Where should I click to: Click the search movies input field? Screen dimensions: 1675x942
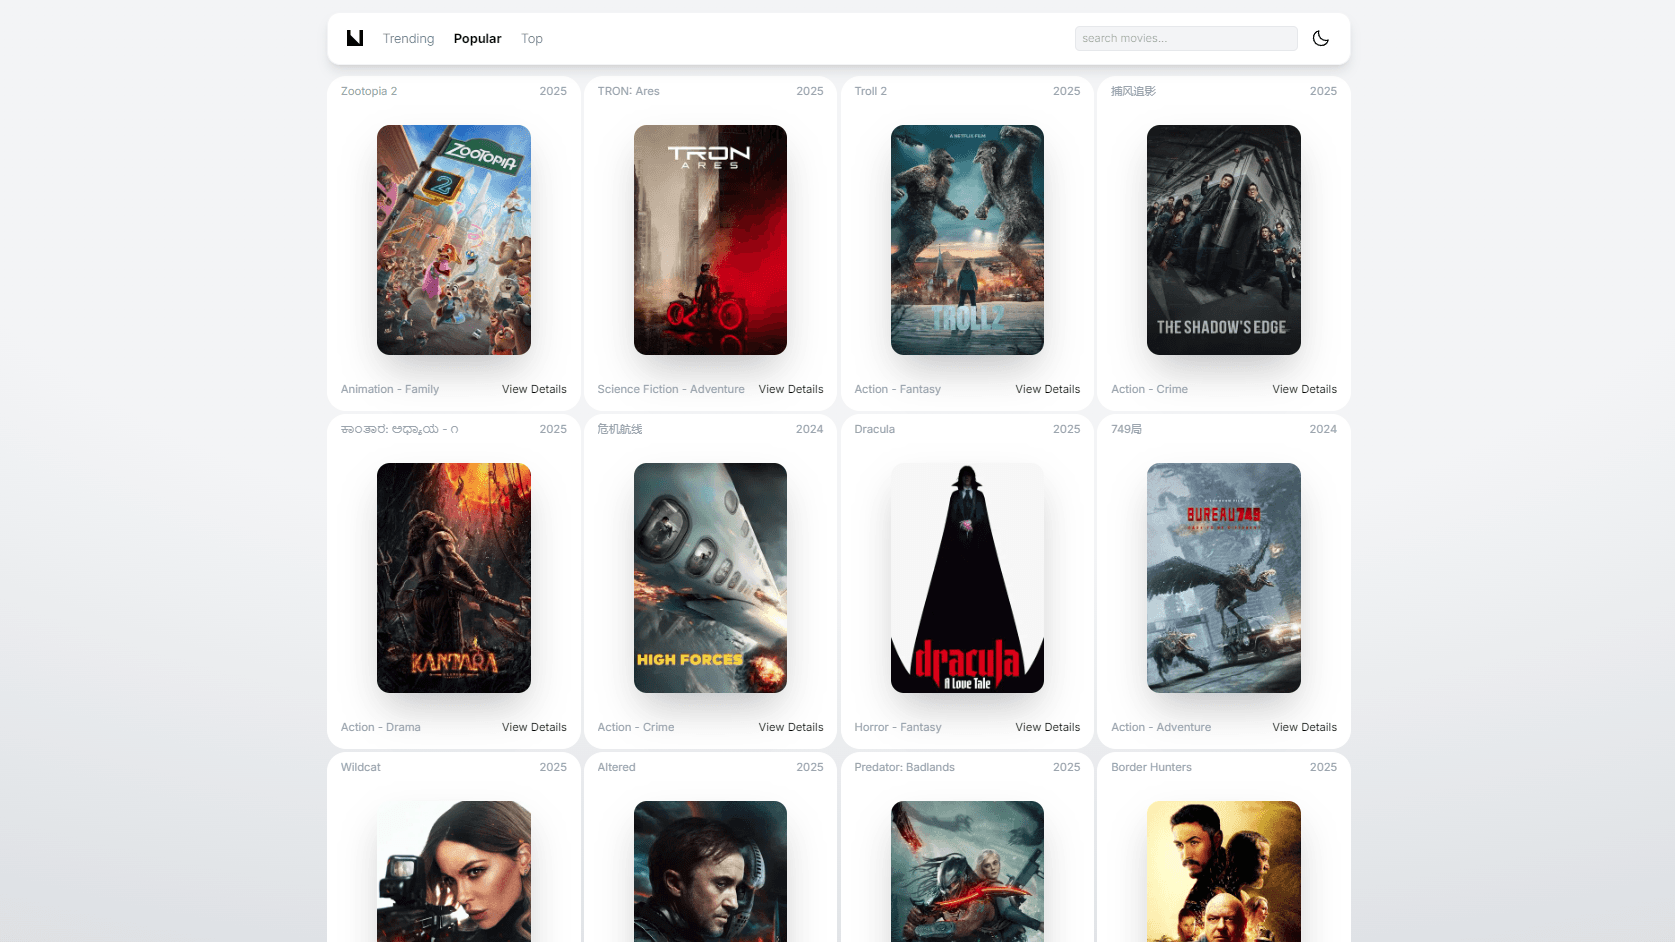pos(1185,38)
